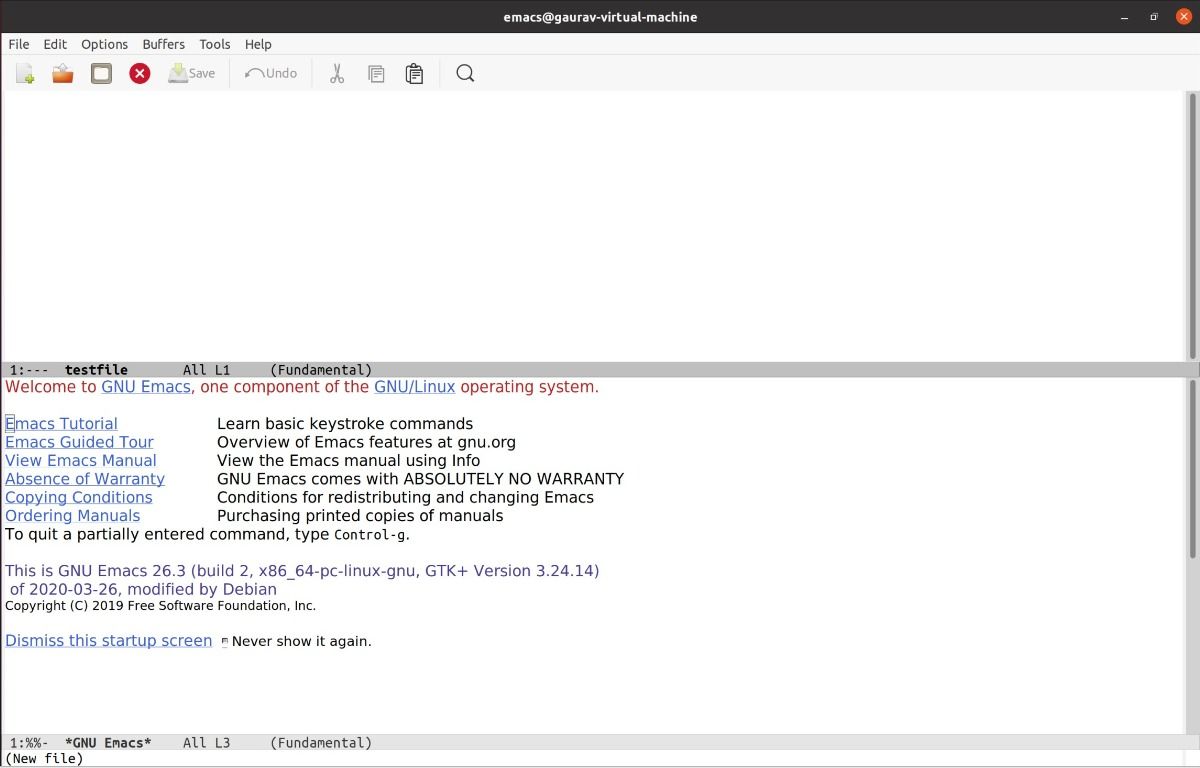Open the Edit menu
Viewport: 1200px width, 768px height.
click(x=55, y=44)
